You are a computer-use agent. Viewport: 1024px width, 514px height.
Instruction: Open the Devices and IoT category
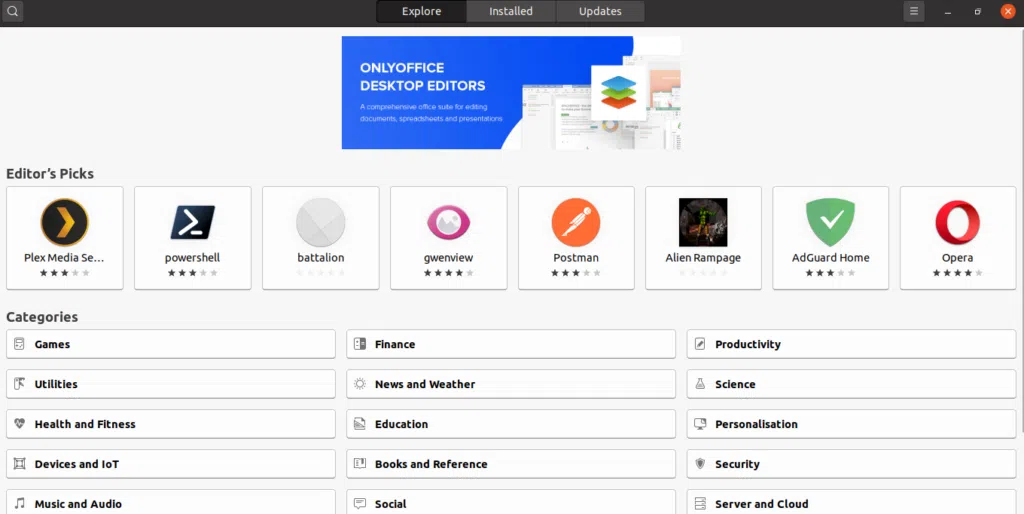pos(170,463)
